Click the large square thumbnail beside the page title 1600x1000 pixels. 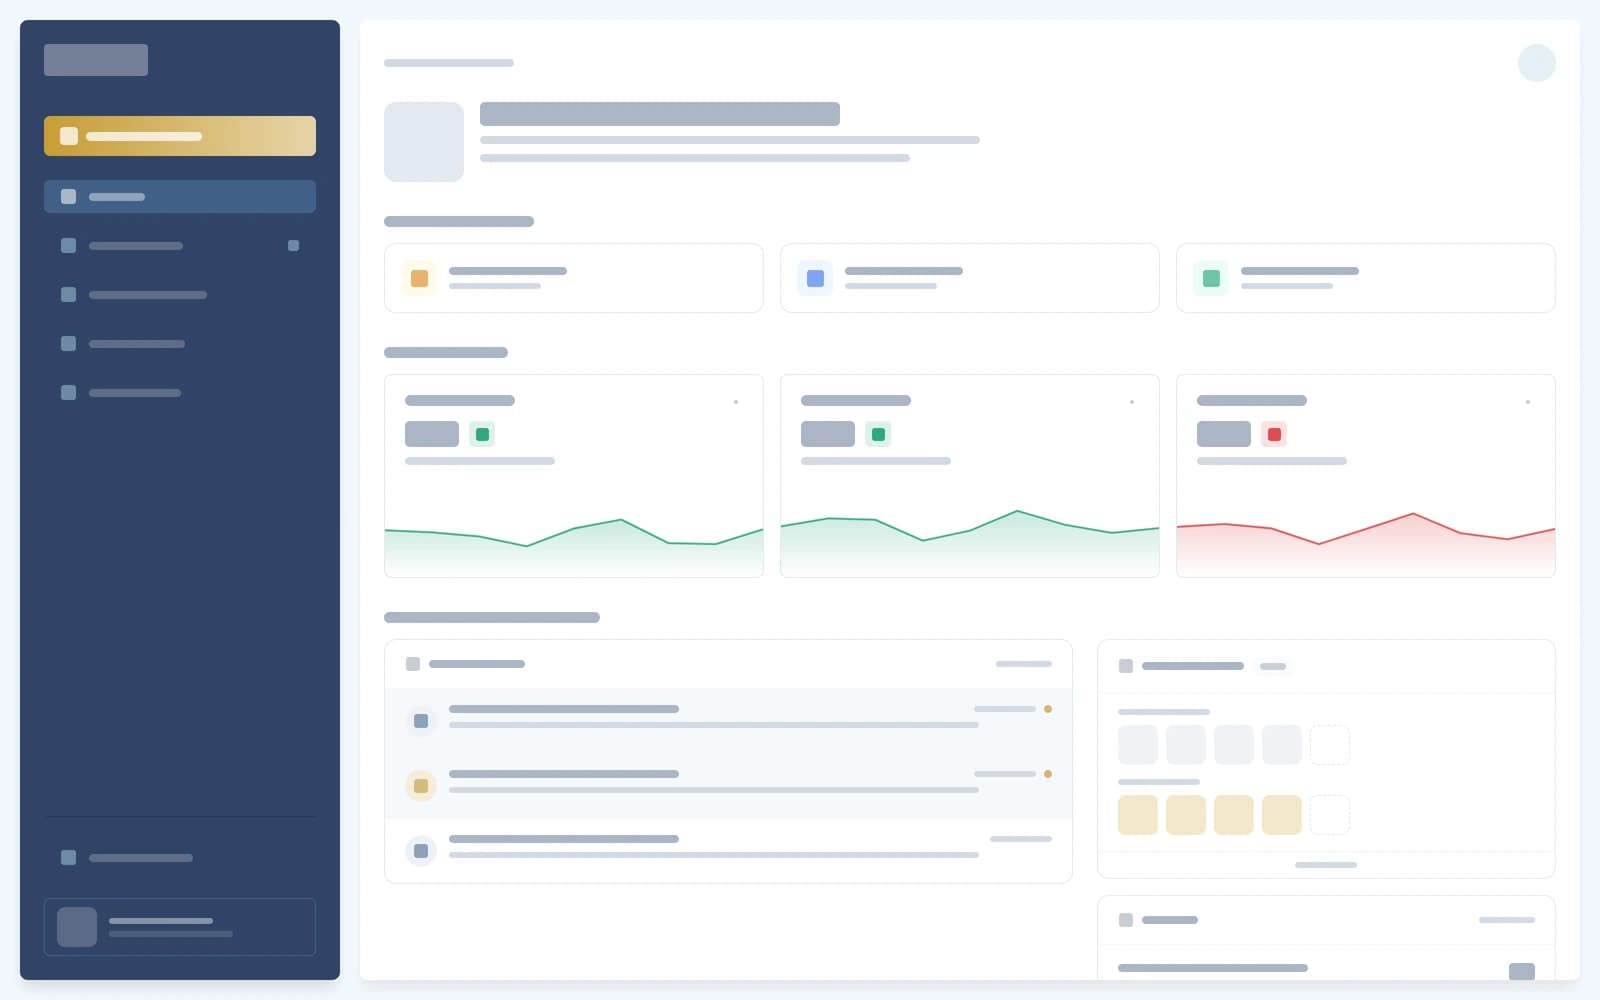click(x=424, y=142)
